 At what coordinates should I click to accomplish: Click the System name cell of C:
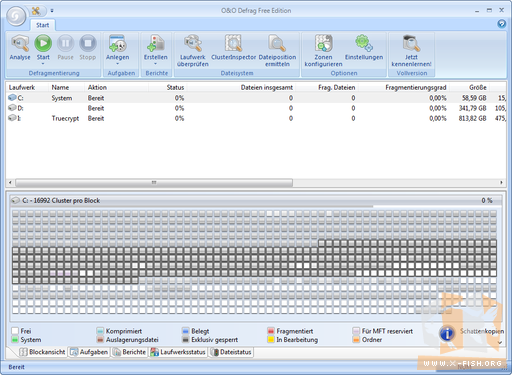tap(62, 98)
